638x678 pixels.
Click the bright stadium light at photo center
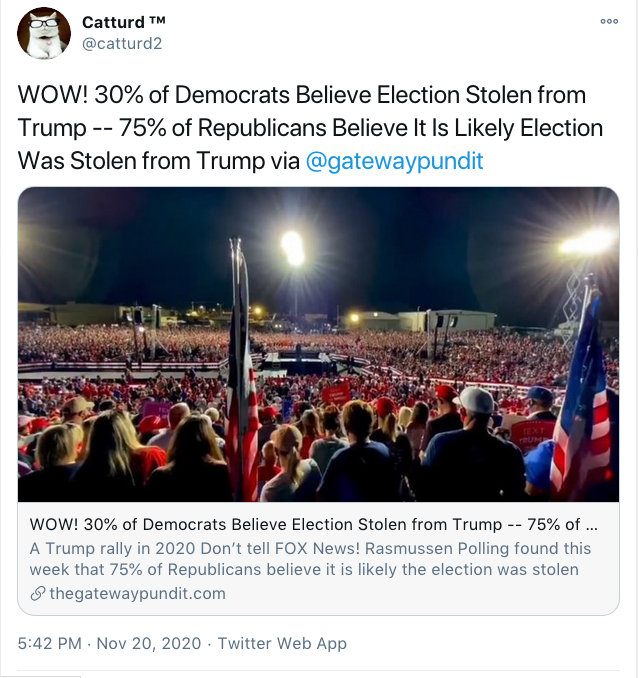pyautogui.click(x=292, y=247)
